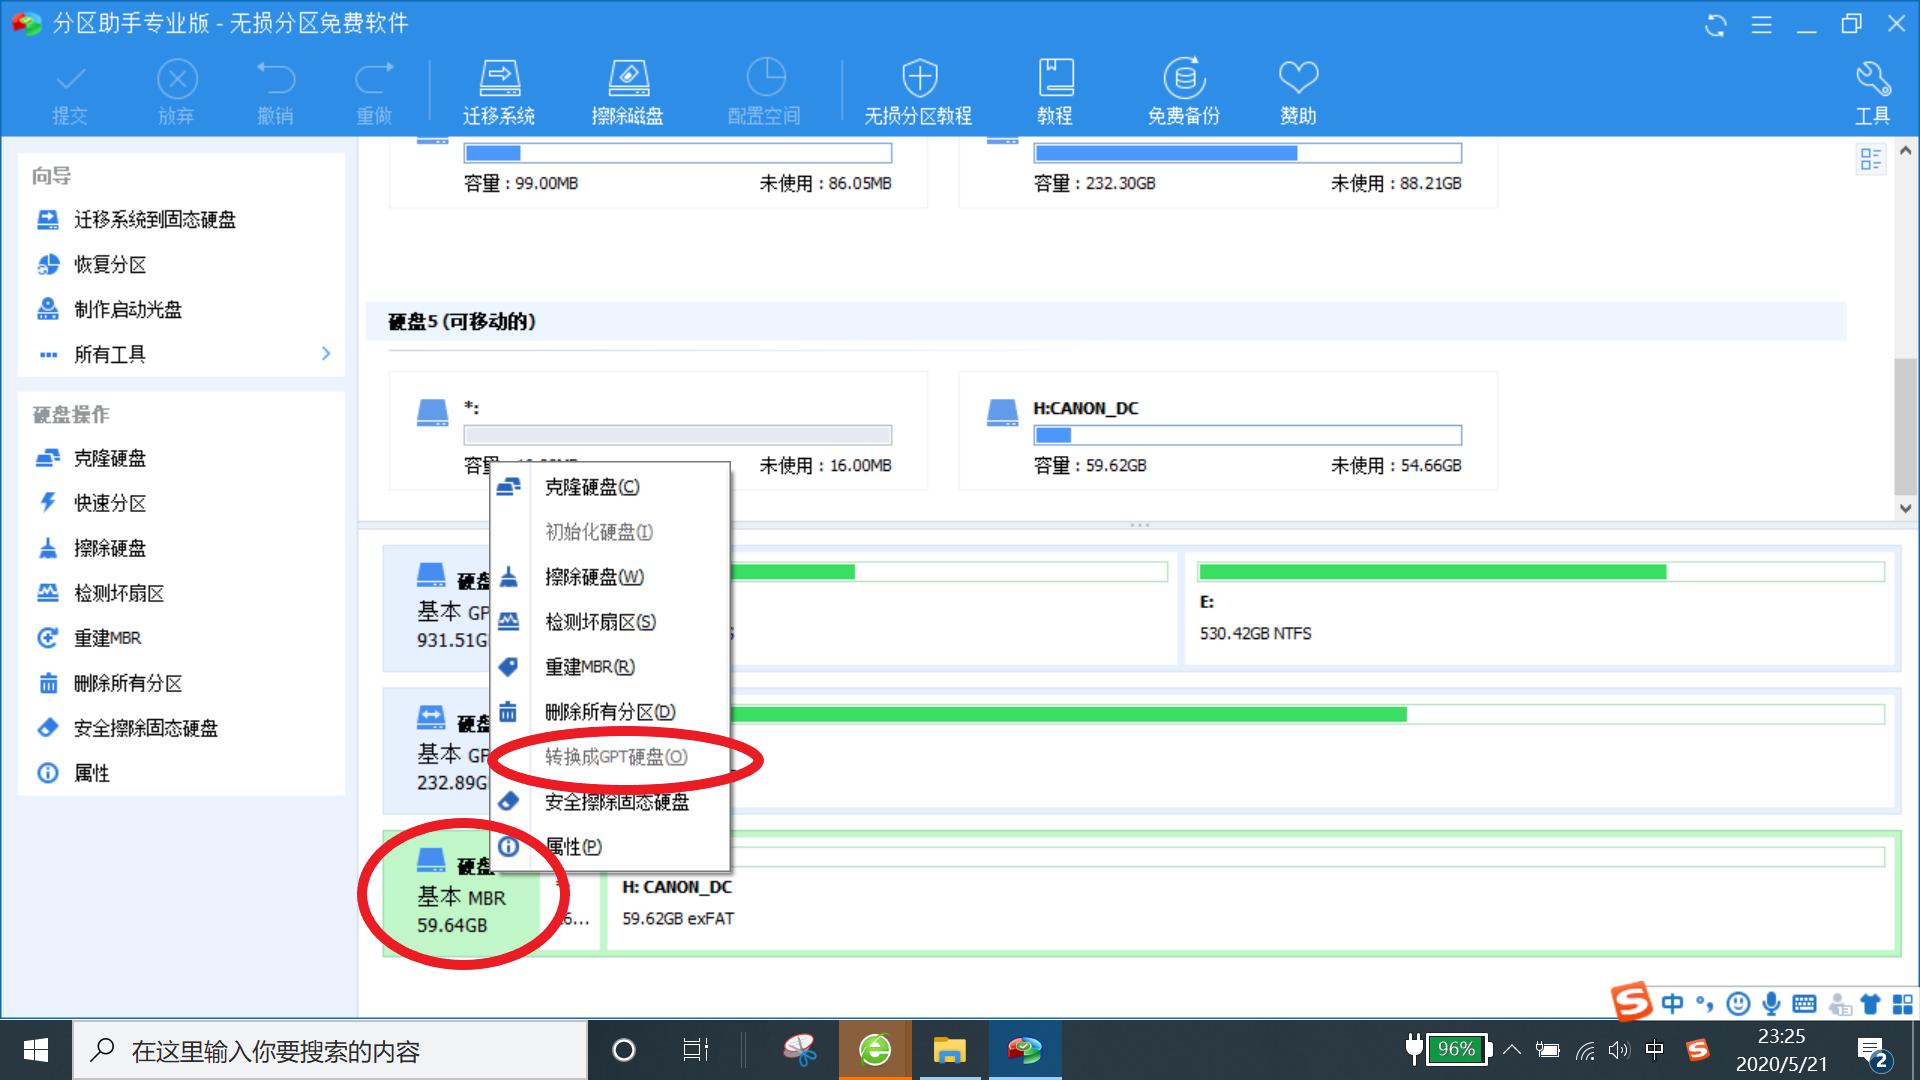Click 恢复分区 in wizard sidebar
This screenshot has height=1080, width=1920.
110,265
